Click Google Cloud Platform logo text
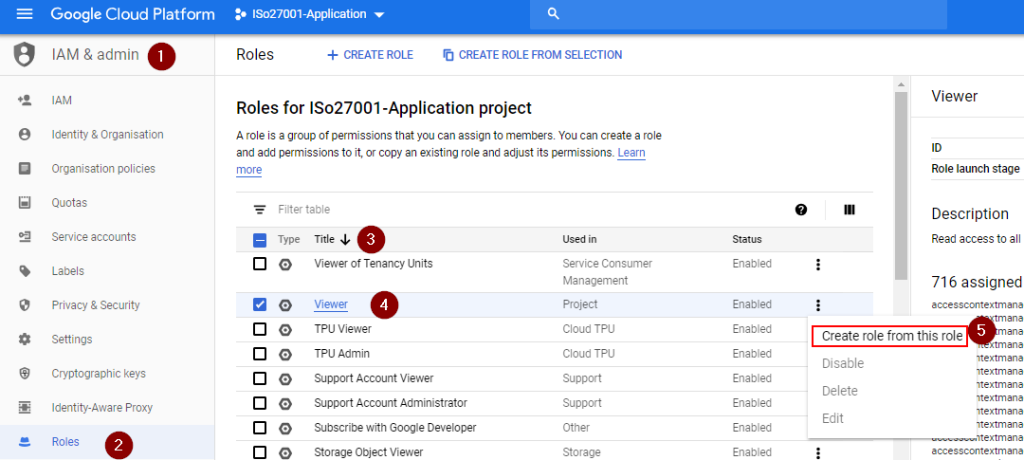The width and height of the screenshot is (1024, 460). coord(133,14)
